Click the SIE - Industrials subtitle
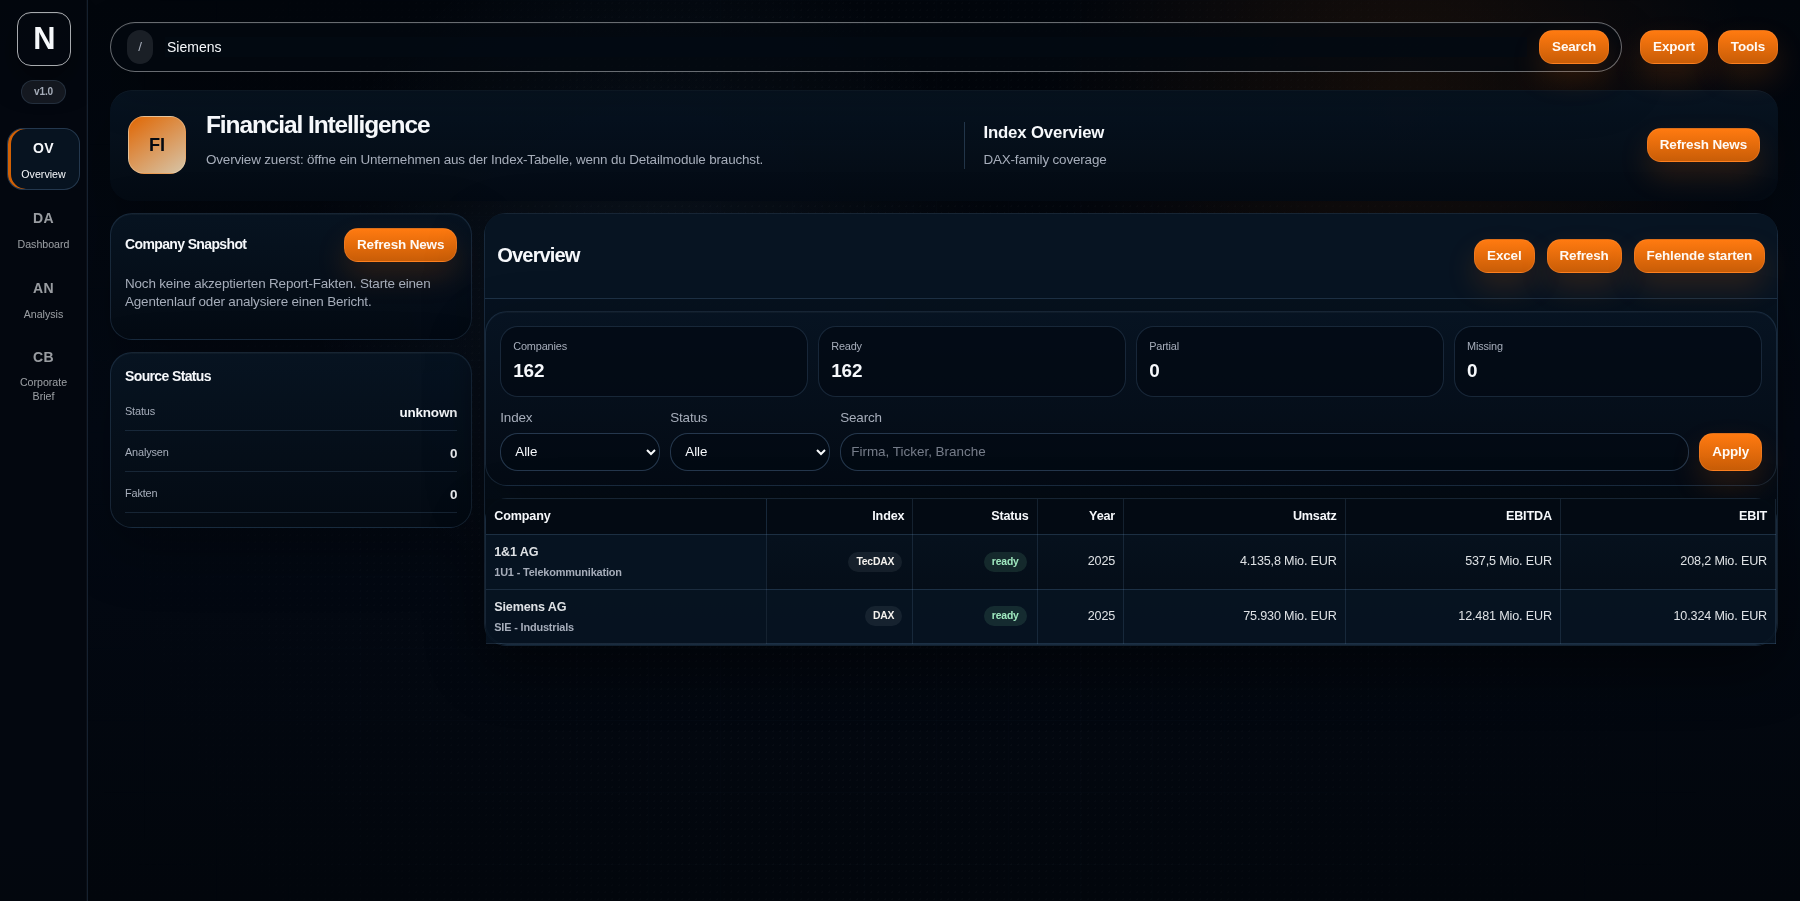The width and height of the screenshot is (1800, 901). (534, 628)
